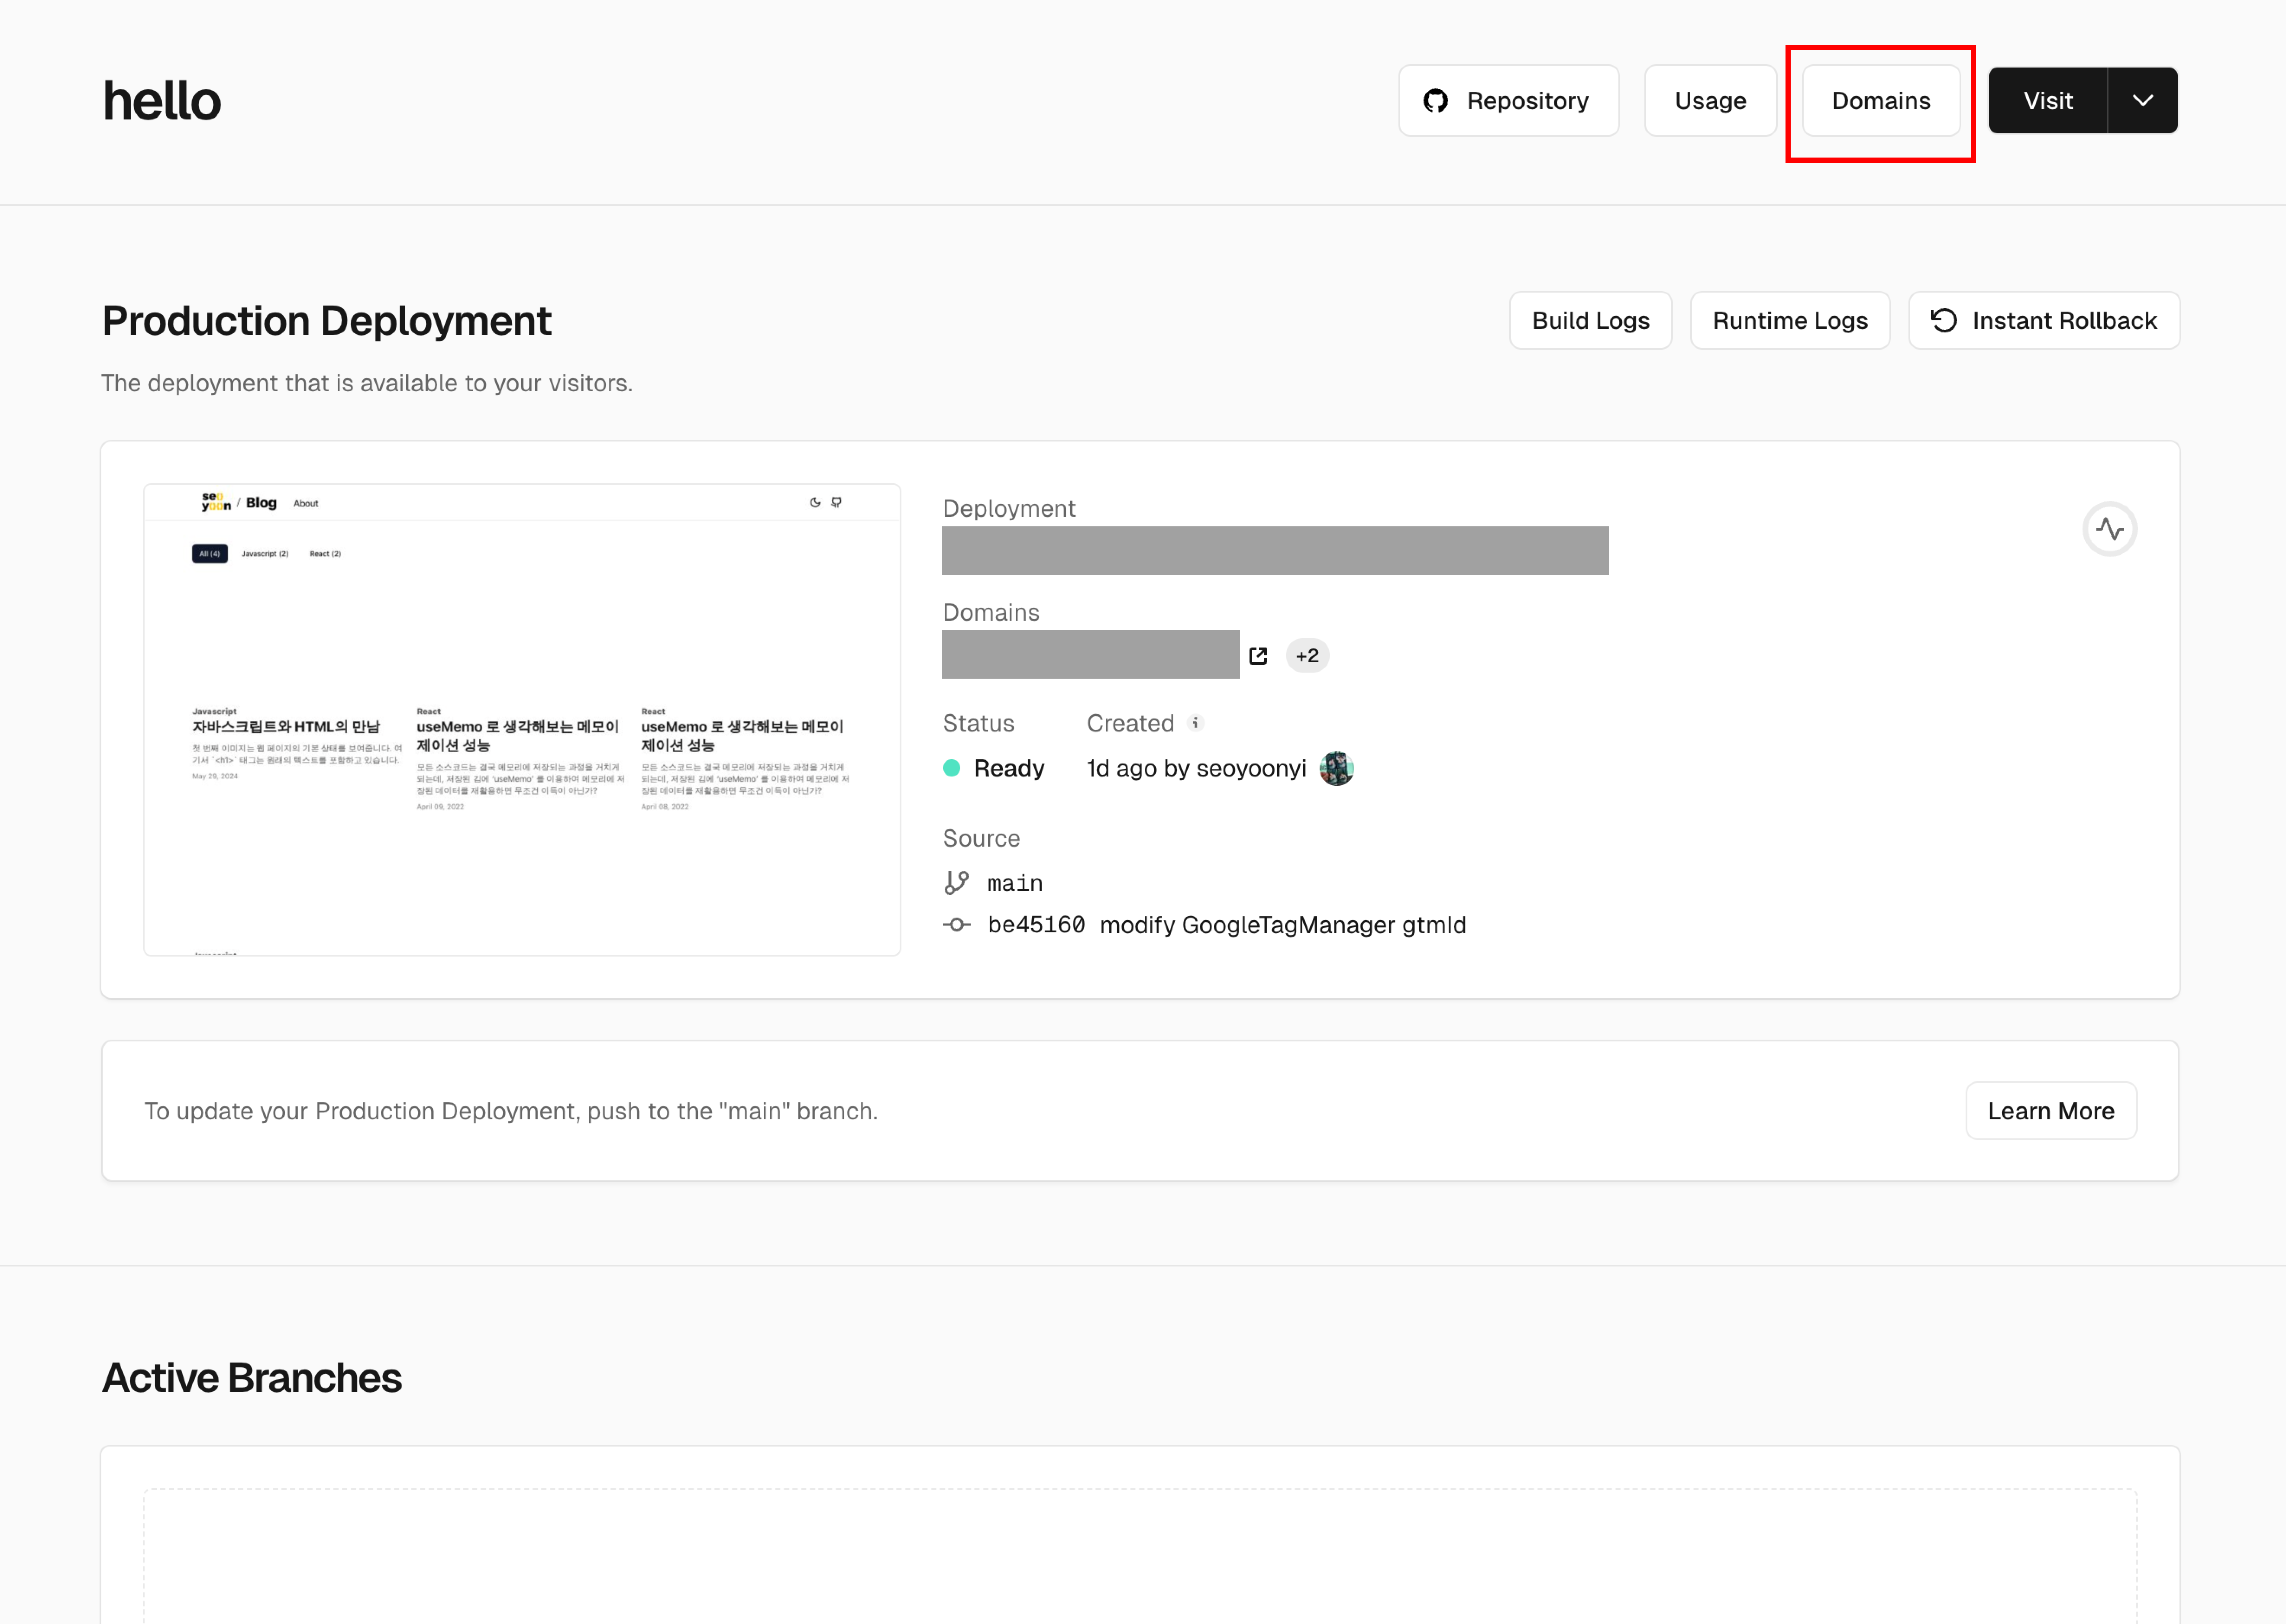Image resolution: width=2286 pixels, height=1624 pixels.
Task: Click the 'hello' project title
Action: [x=161, y=100]
